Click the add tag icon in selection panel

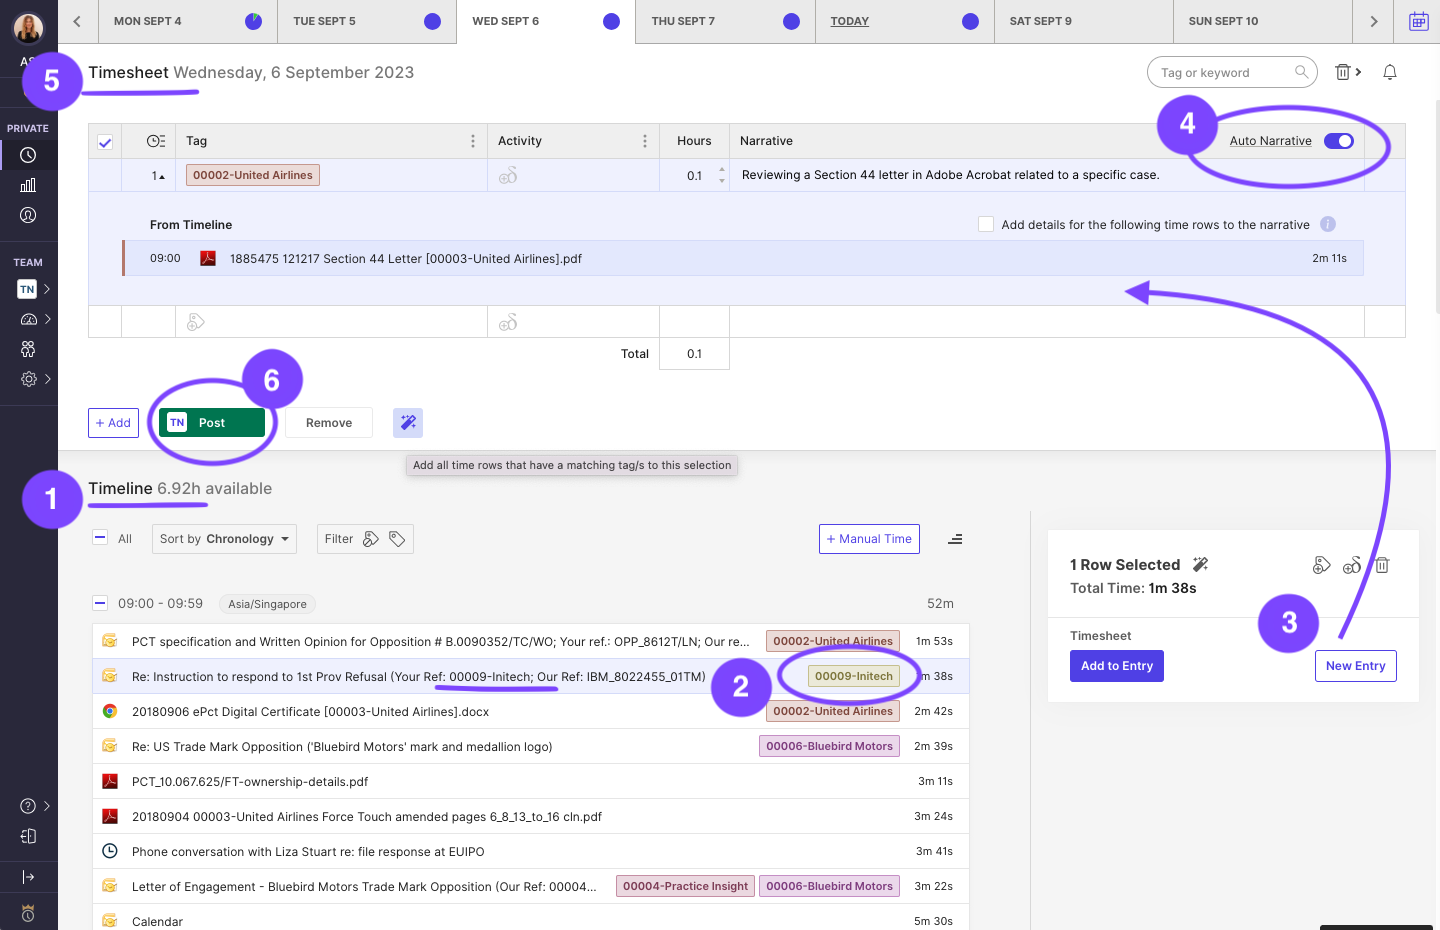point(1321,565)
